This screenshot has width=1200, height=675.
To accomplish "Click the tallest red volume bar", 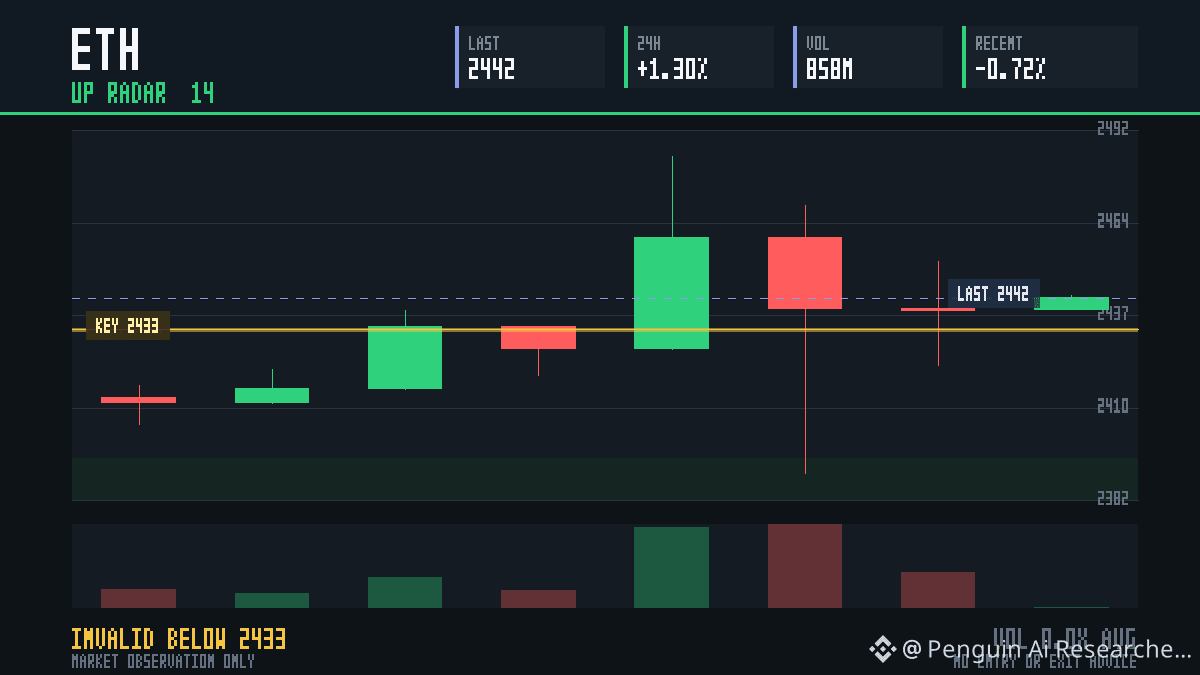I will tap(805, 566).
